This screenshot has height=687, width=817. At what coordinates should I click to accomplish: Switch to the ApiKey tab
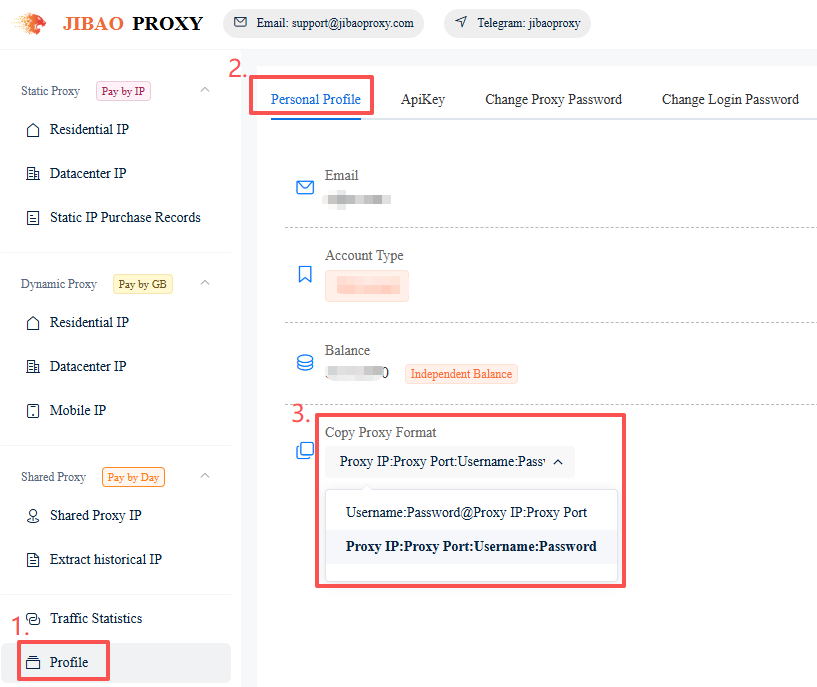pos(423,100)
